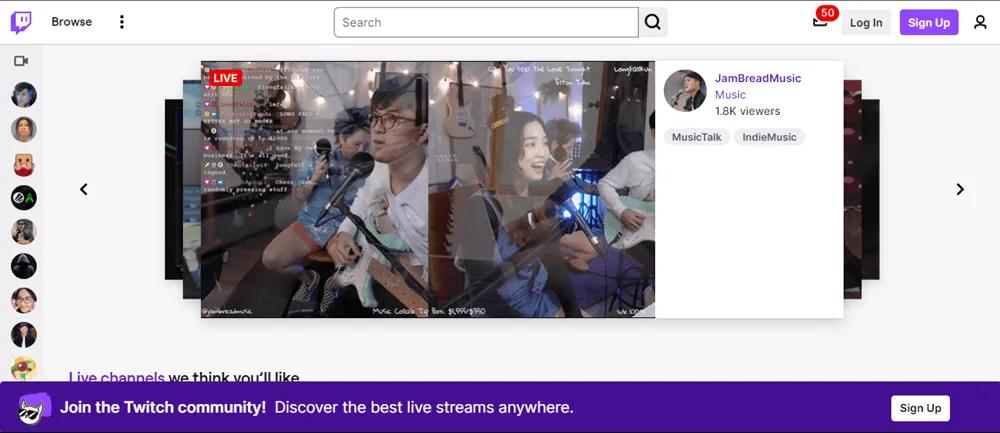Click the featured live stream video

click(x=428, y=190)
